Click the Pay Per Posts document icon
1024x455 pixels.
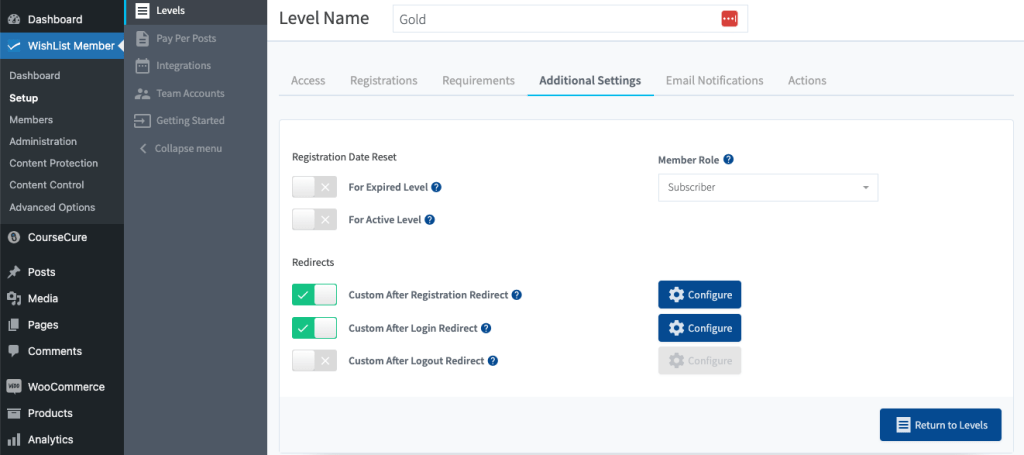pos(142,39)
